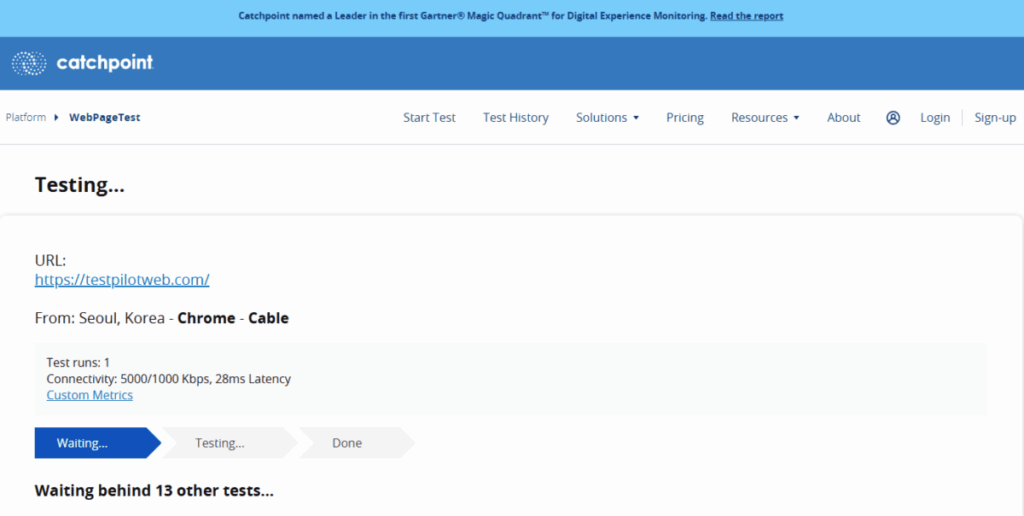Click the breadcrumb arrow after Platform

[56, 118]
